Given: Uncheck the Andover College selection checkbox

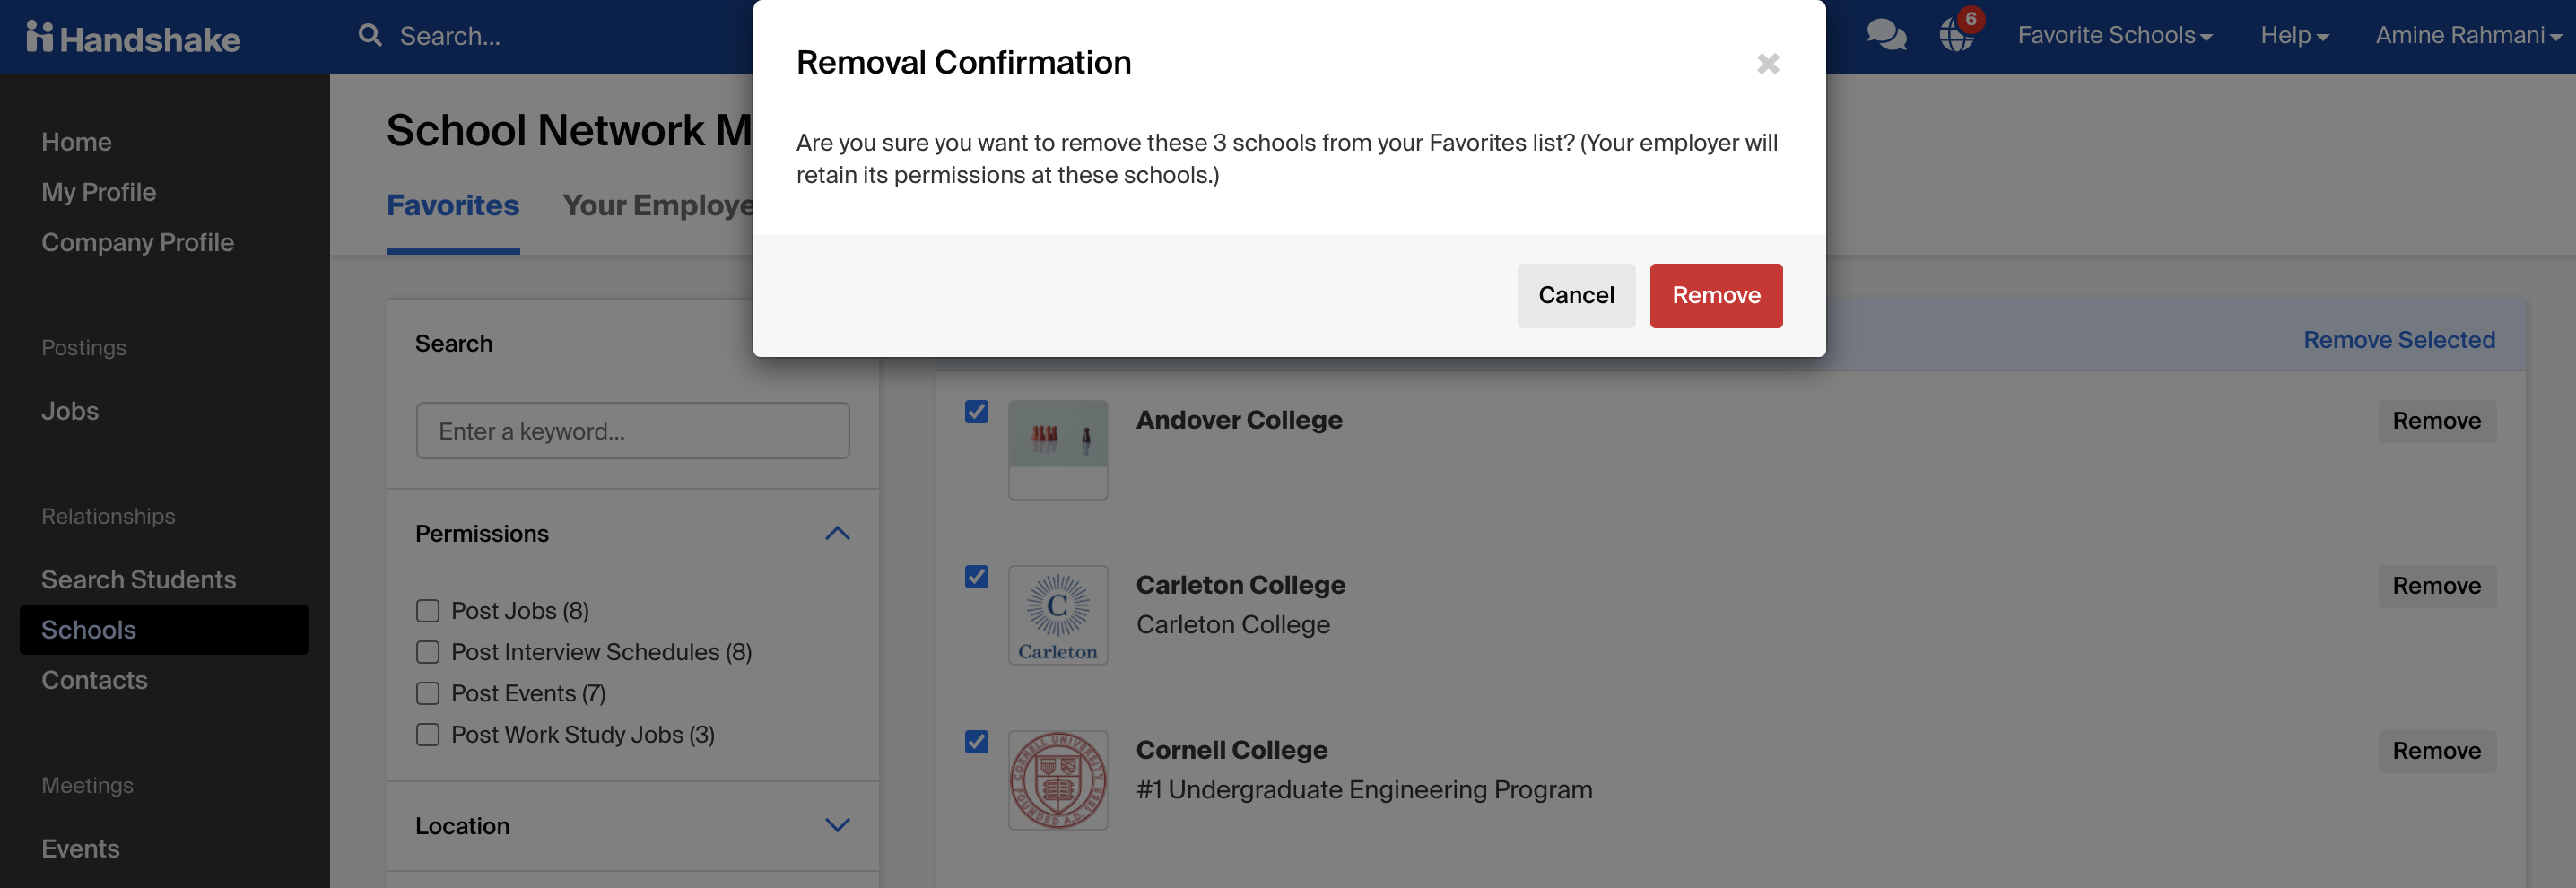Looking at the screenshot, I should click(x=976, y=411).
